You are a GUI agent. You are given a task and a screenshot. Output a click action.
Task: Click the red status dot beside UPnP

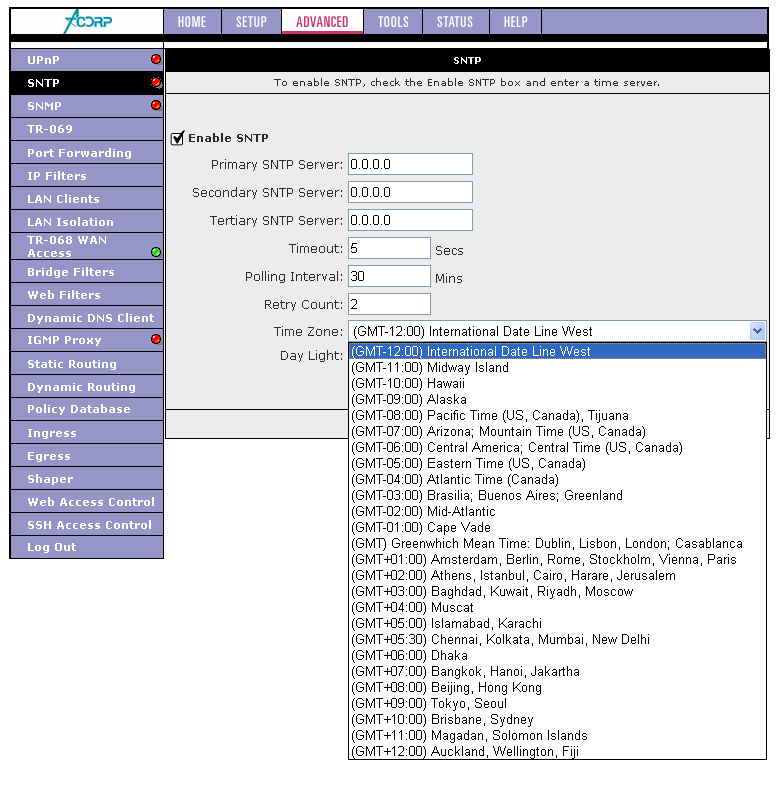pyautogui.click(x=156, y=59)
